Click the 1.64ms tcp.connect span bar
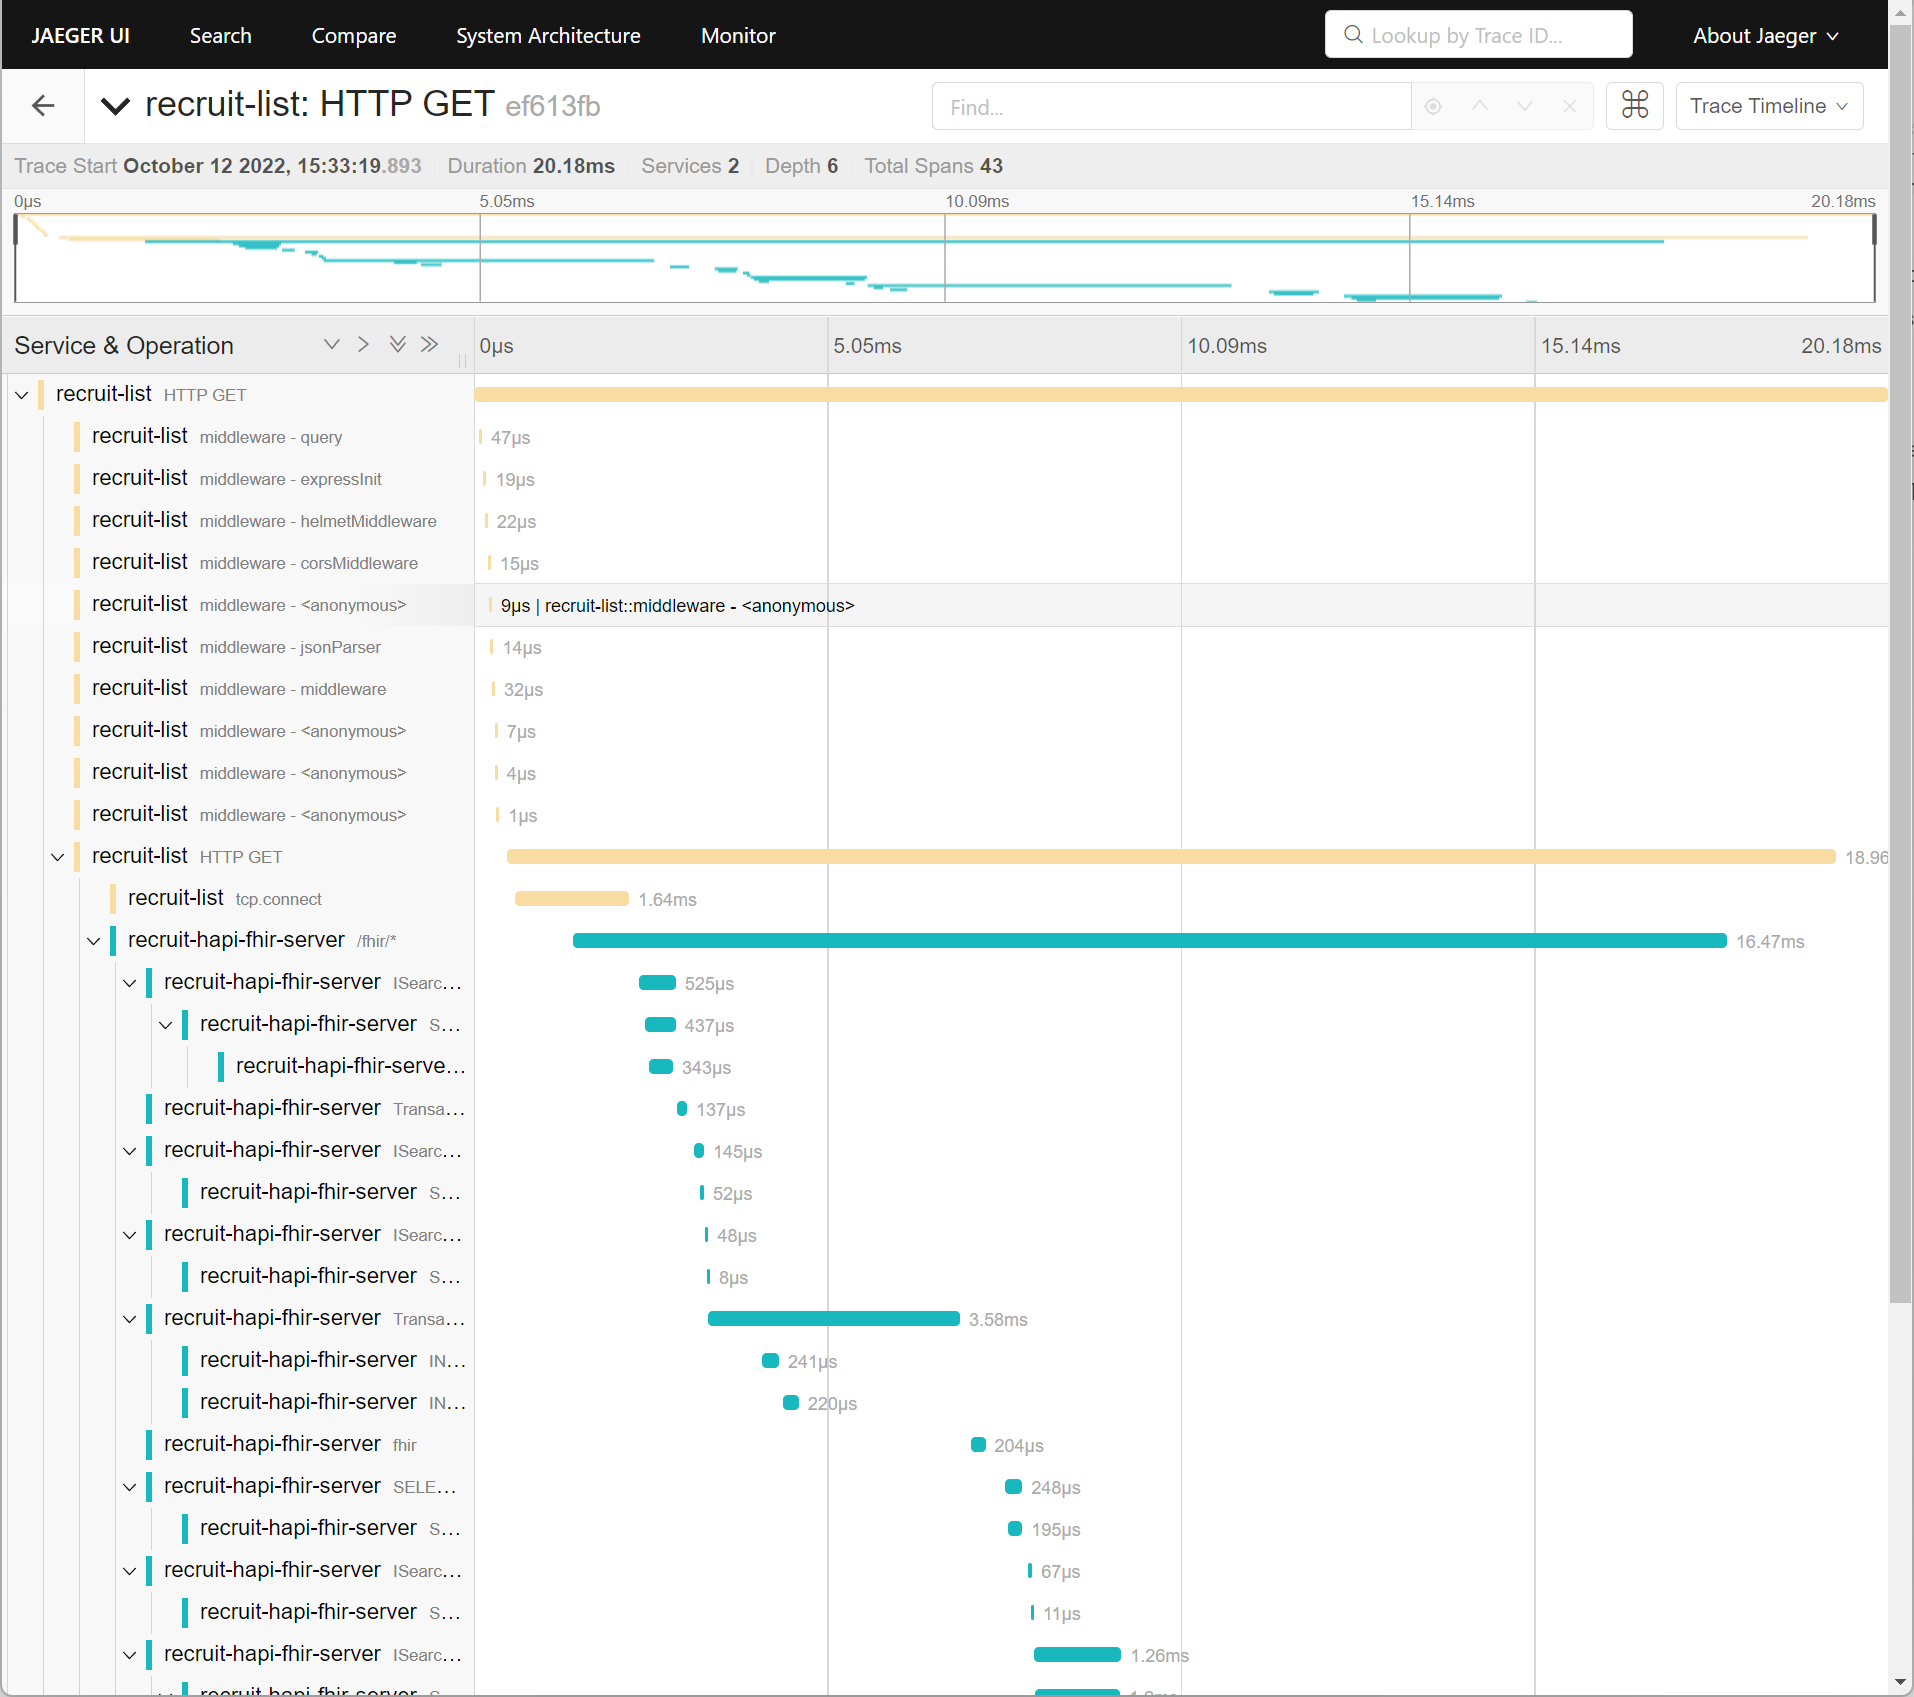Screen dimensions: 1914x1697 click(571, 899)
